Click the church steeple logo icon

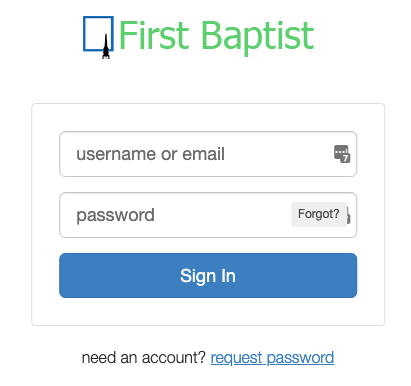[x=106, y=47]
